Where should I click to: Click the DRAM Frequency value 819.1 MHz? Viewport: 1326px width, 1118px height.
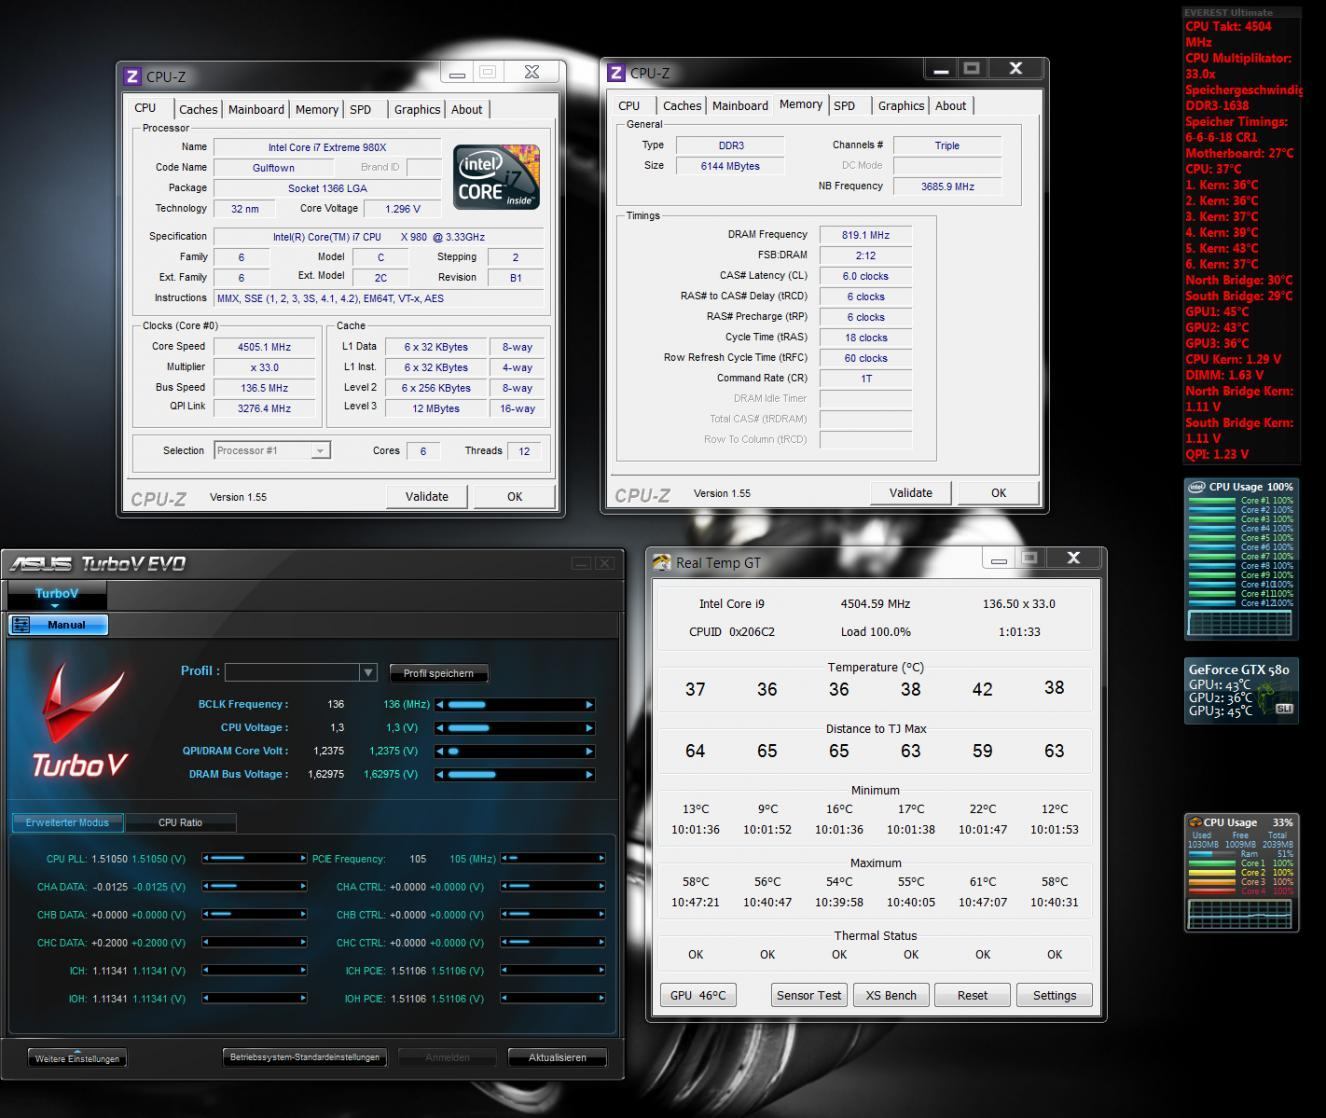[865, 235]
